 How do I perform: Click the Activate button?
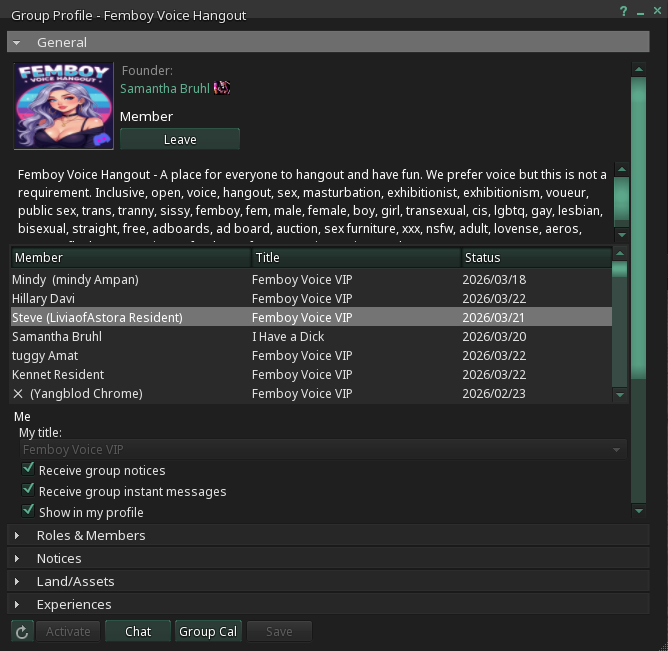pos(68,631)
